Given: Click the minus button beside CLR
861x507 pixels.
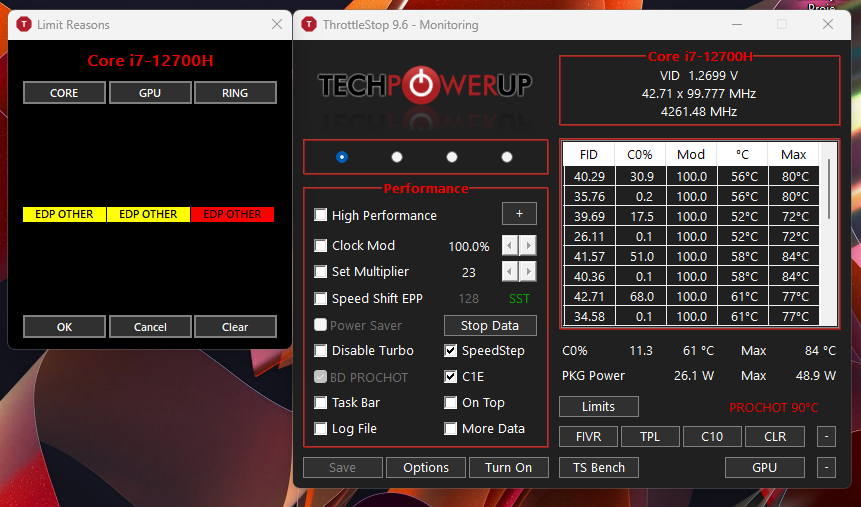Looking at the screenshot, I should [826, 437].
